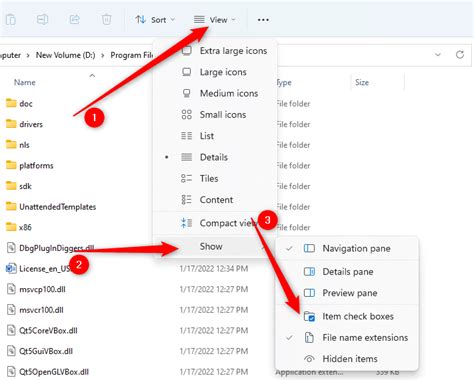Click the Size column header
The width and height of the screenshot is (474, 380).
[362, 82]
